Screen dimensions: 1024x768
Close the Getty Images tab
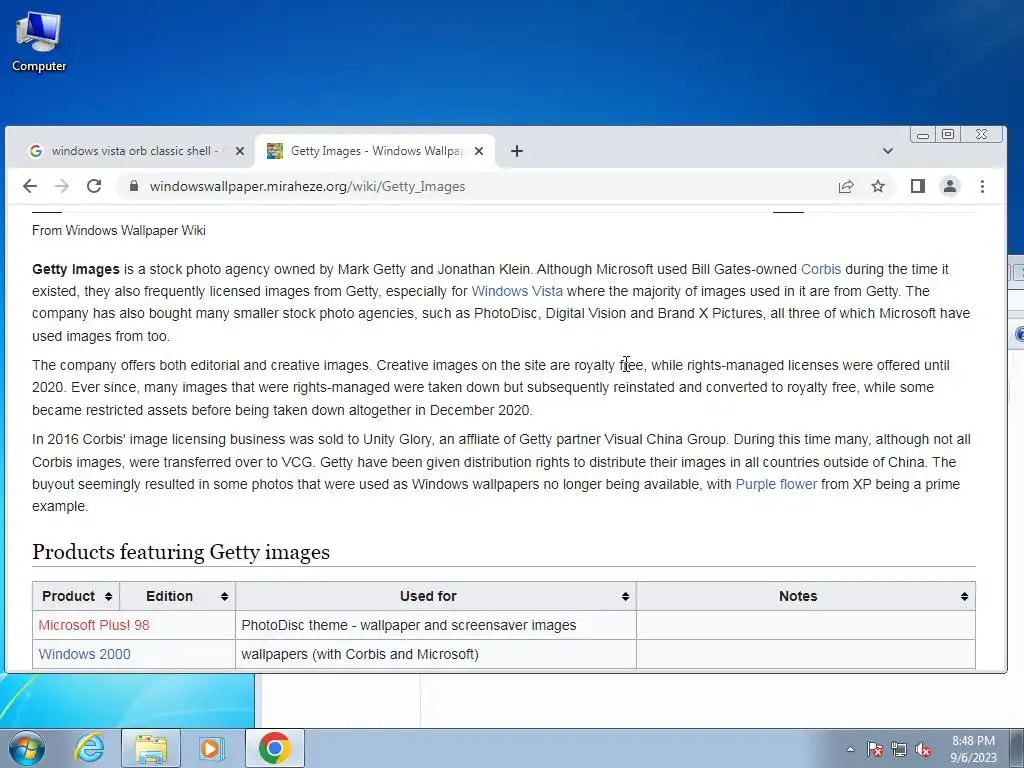479,151
